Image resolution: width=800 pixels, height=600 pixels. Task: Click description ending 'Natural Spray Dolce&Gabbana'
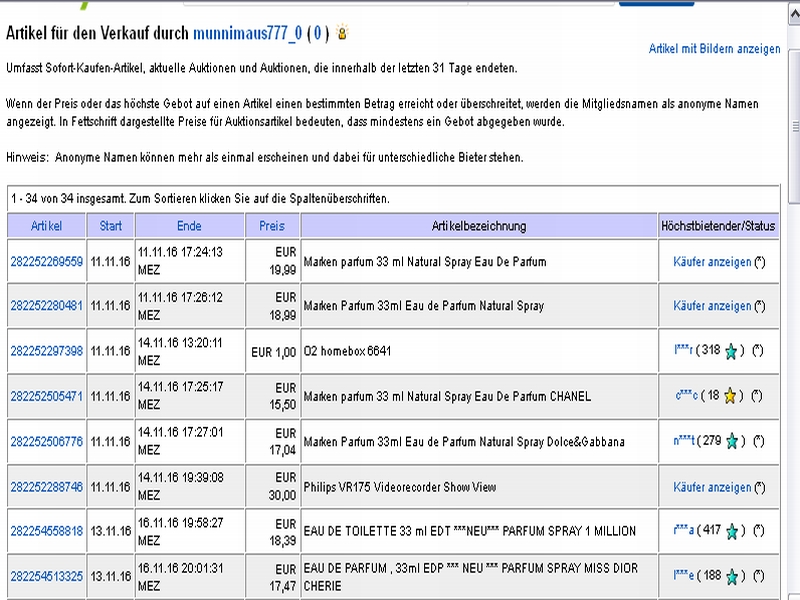[464, 442]
